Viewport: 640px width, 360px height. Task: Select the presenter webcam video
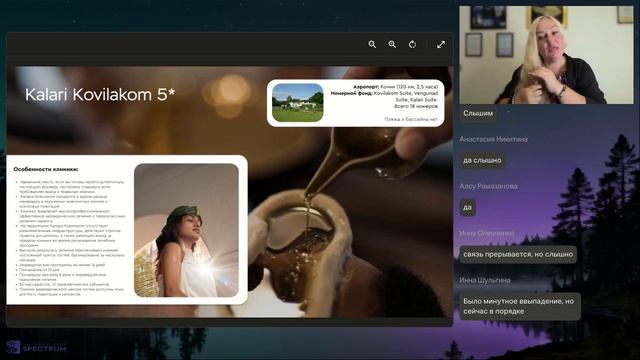tap(547, 55)
